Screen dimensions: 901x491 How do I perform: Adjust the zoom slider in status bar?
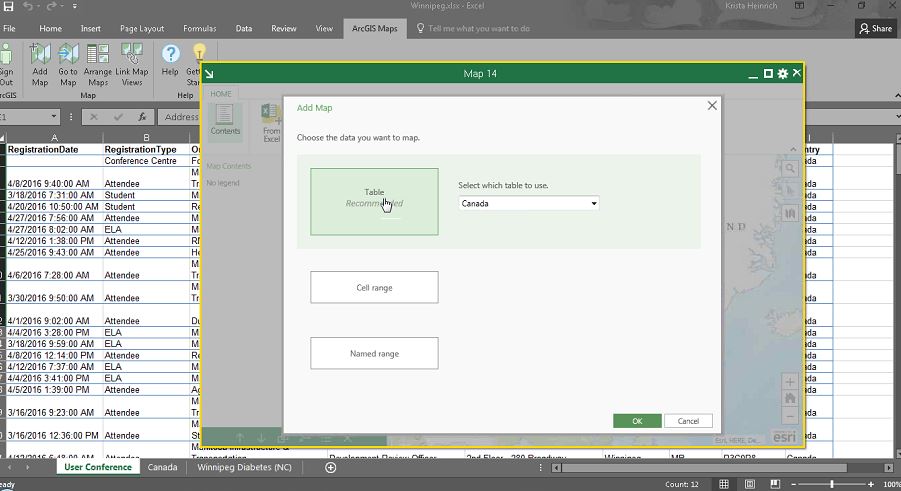(x=831, y=484)
